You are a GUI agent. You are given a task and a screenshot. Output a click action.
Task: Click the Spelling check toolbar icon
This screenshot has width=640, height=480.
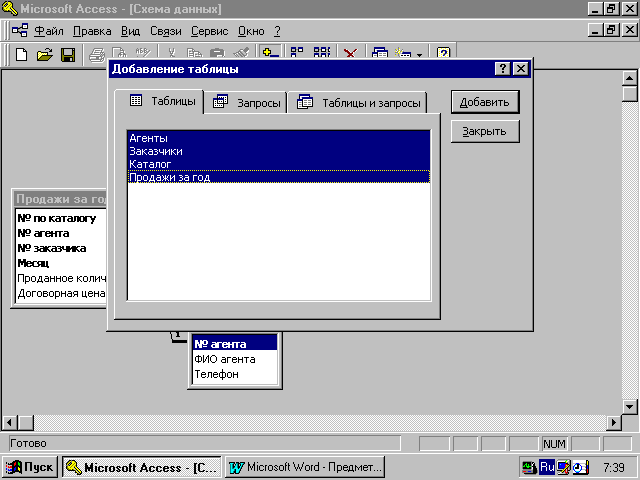(143, 54)
